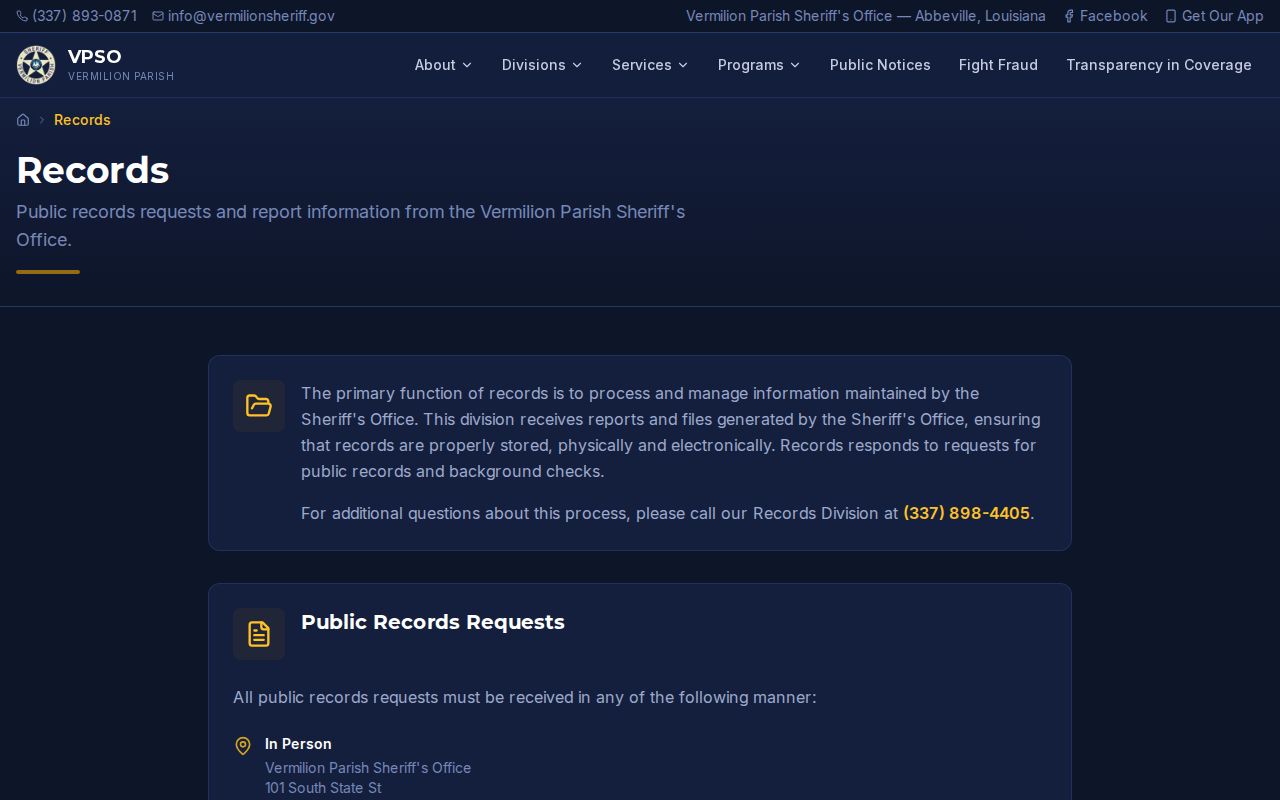
Task: Click the phone icon in the top bar
Action: (x=22, y=16)
